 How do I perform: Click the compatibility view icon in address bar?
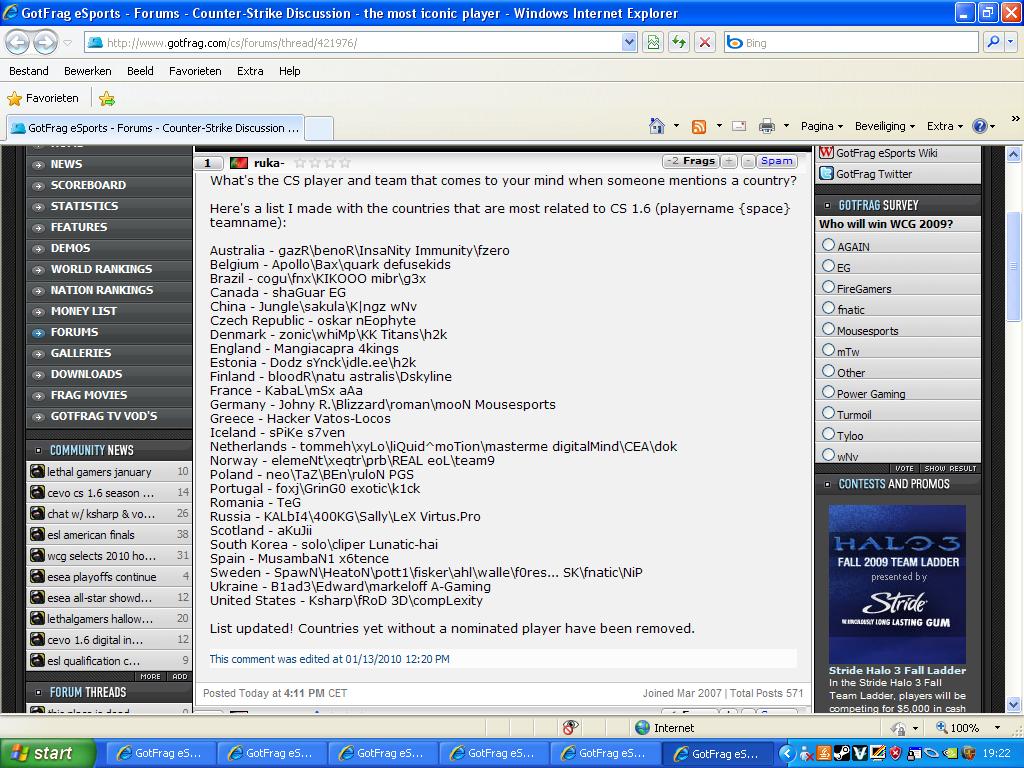click(x=653, y=43)
